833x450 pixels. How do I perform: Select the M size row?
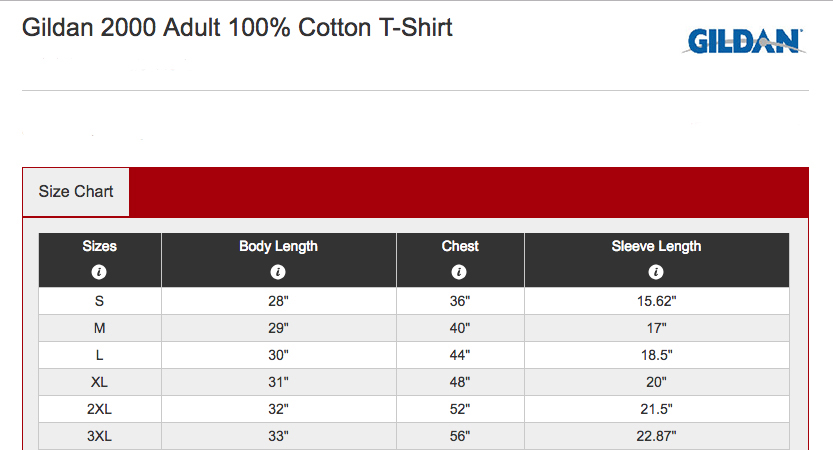coord(414,328)
